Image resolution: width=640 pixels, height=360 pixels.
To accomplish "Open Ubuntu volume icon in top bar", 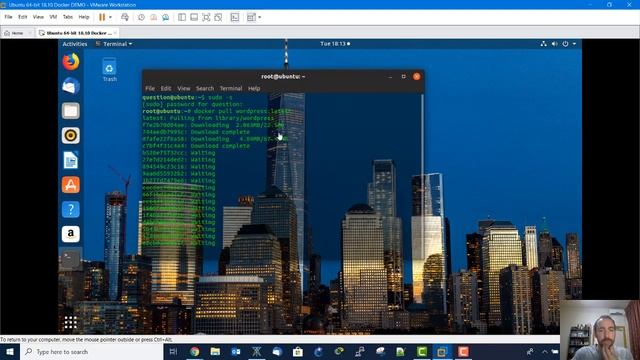I will coord(554,44).
